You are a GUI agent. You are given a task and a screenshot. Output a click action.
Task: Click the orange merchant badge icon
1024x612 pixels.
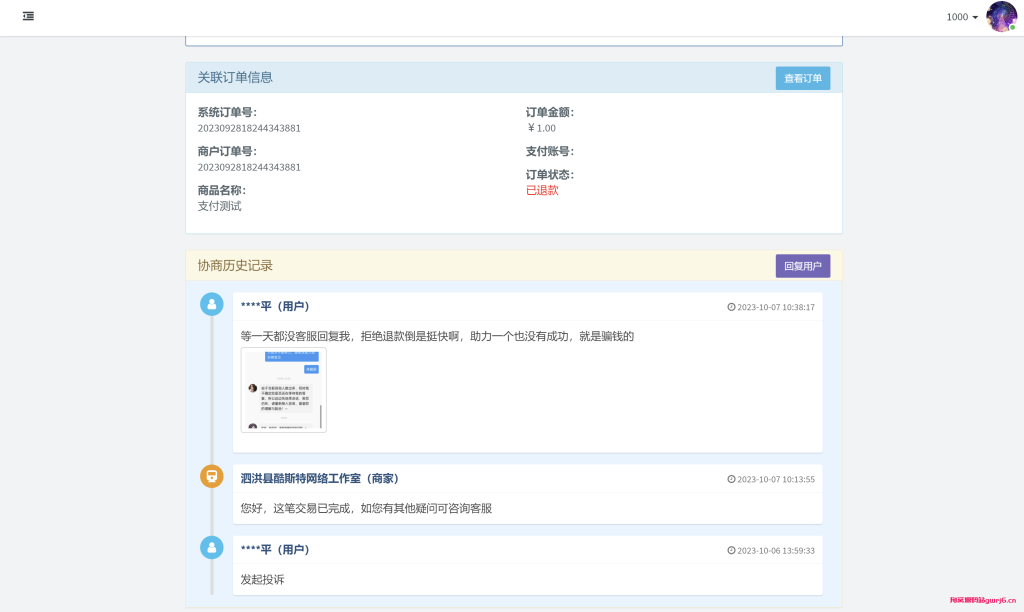click(211, 477)
